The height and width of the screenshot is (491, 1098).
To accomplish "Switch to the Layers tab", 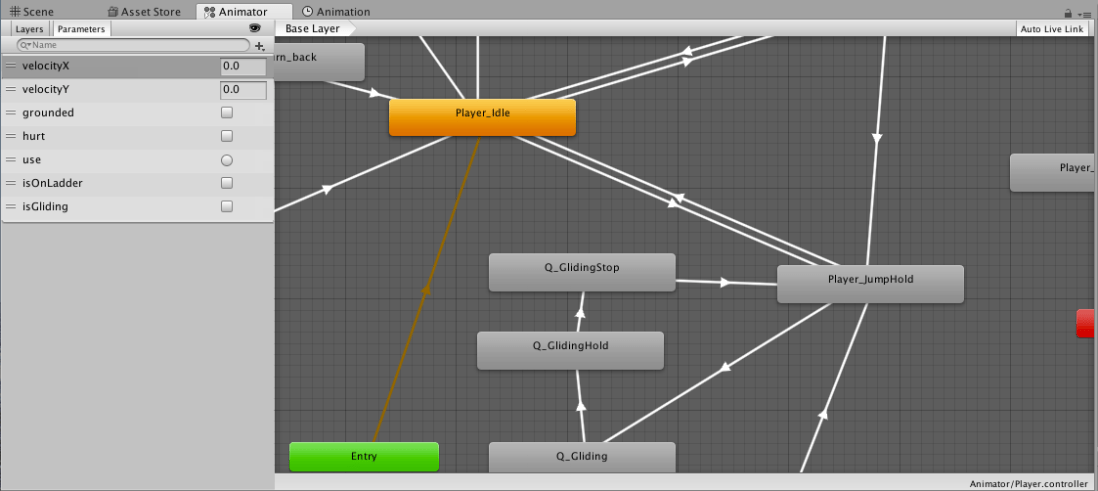I will 29,29.
